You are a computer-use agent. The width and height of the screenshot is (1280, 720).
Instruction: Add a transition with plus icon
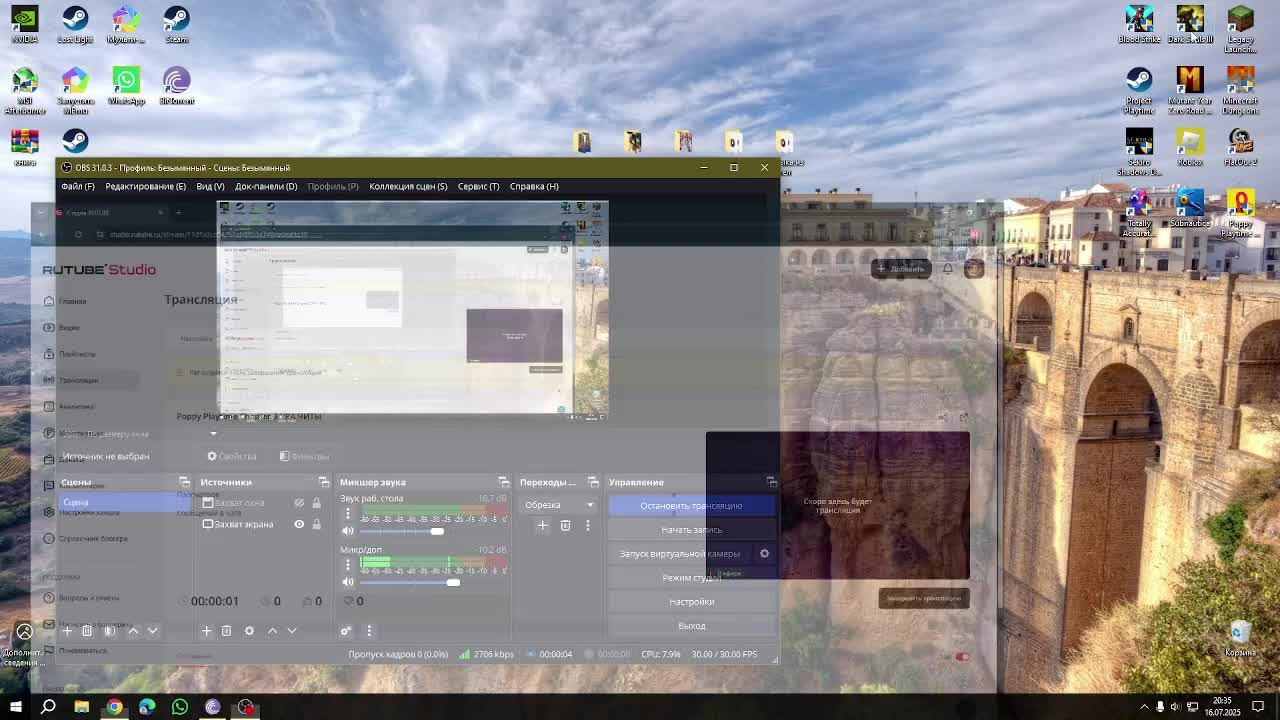pos(542,525)
